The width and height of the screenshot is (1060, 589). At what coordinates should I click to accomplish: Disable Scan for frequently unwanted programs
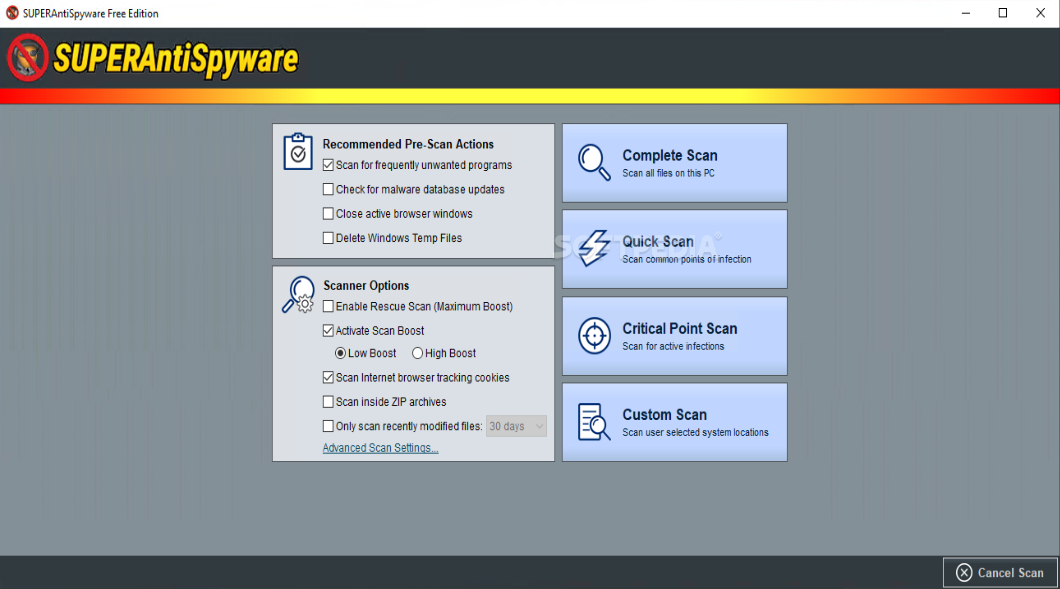click(329, 165)
